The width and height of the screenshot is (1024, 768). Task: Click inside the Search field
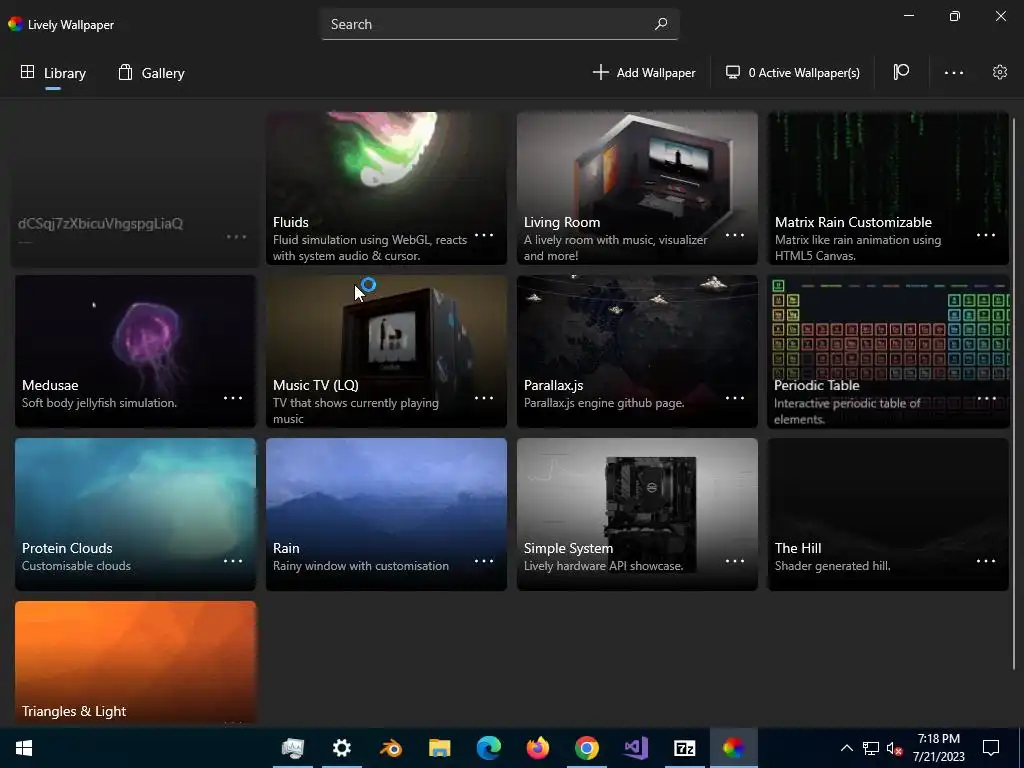tap(500, 24)
